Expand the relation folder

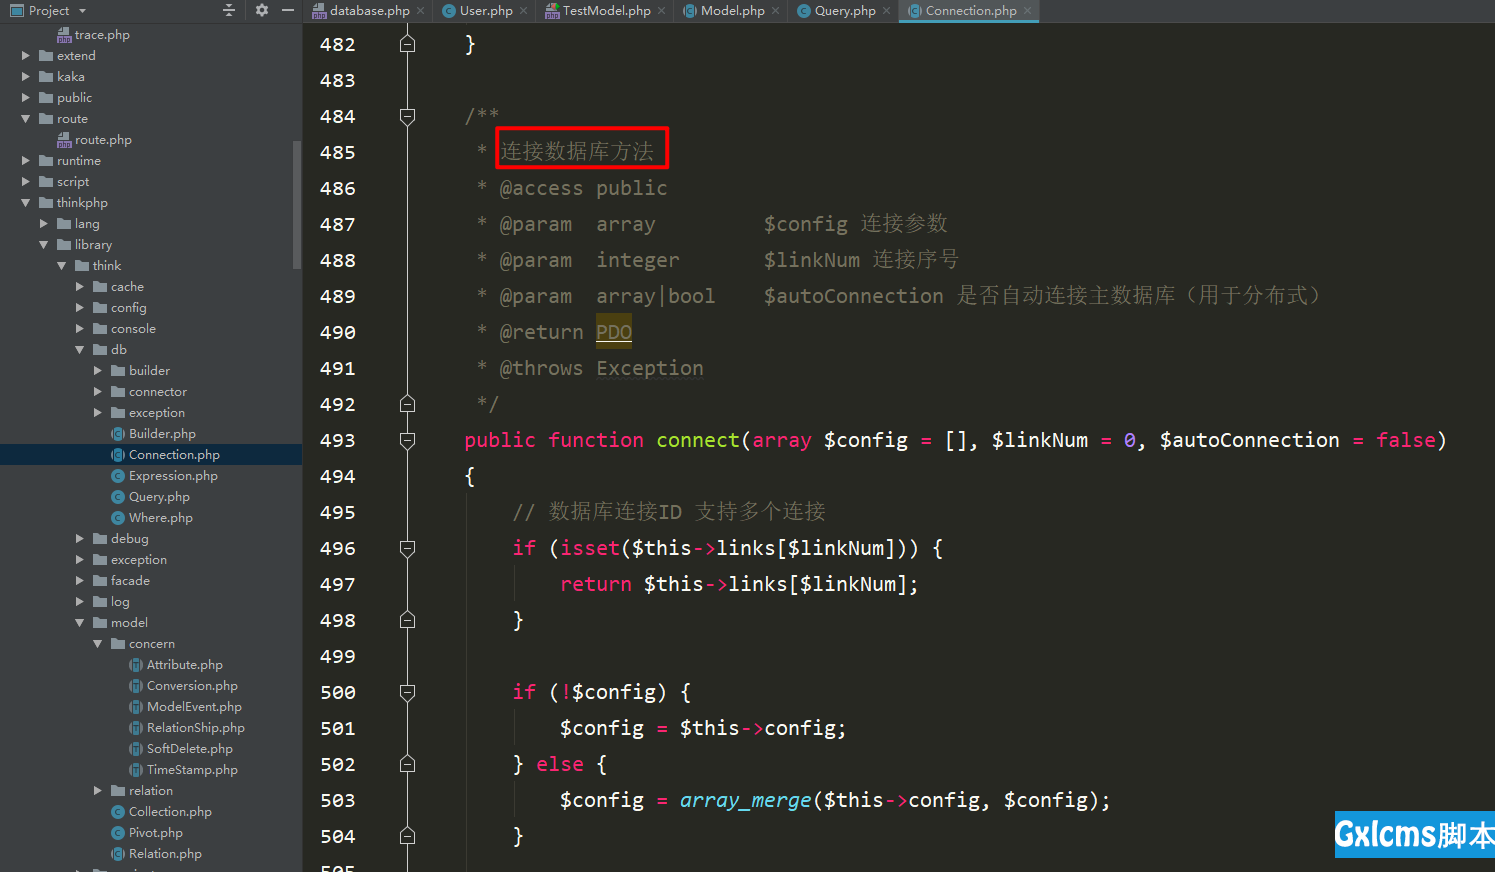point(98,791)
